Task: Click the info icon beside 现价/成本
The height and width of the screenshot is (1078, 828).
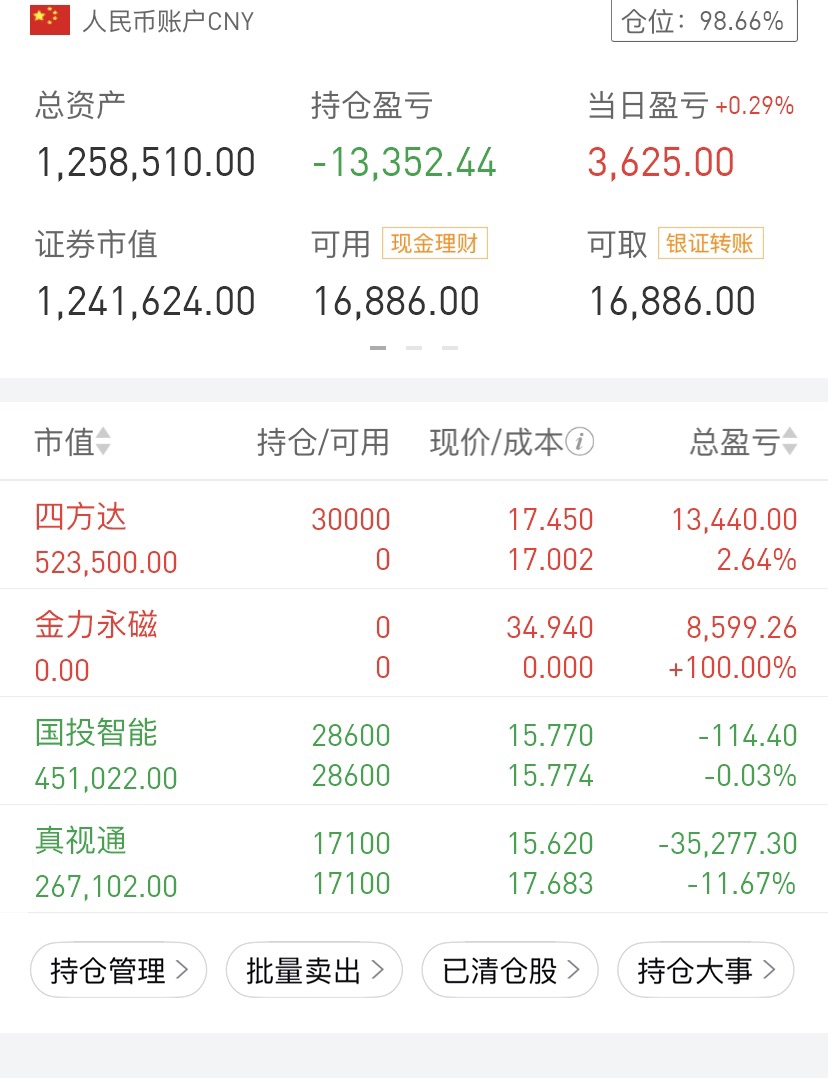Action: pos(580,441)
